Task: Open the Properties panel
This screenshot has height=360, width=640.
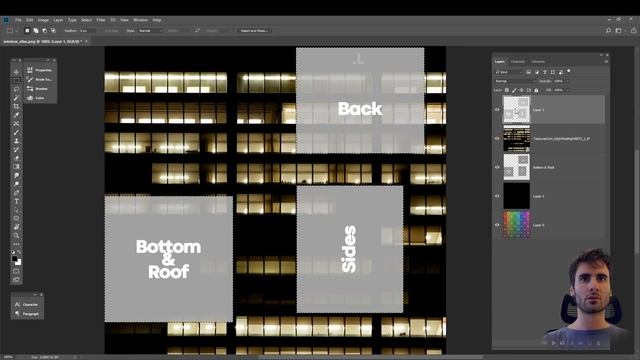Action: 40,70
